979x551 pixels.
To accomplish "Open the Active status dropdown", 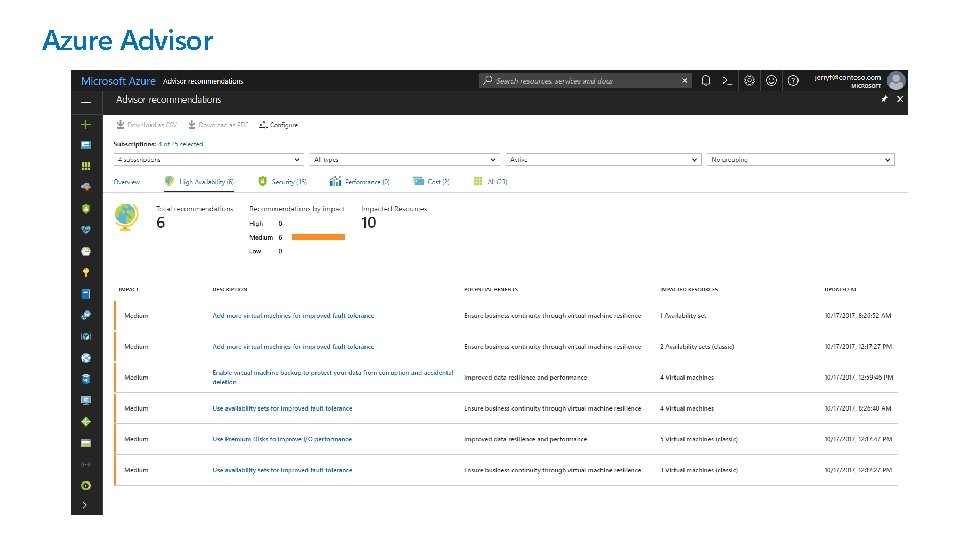I will [x=603, y=160].
